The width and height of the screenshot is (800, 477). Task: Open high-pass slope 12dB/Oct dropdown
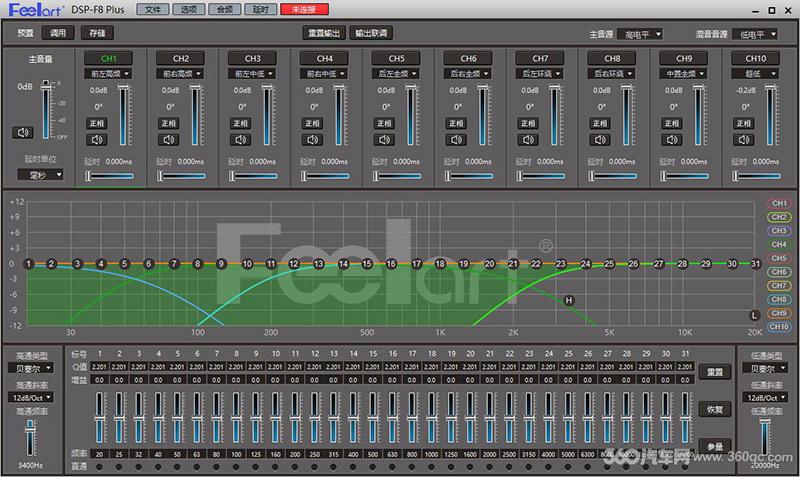click(x=31, y=397)
